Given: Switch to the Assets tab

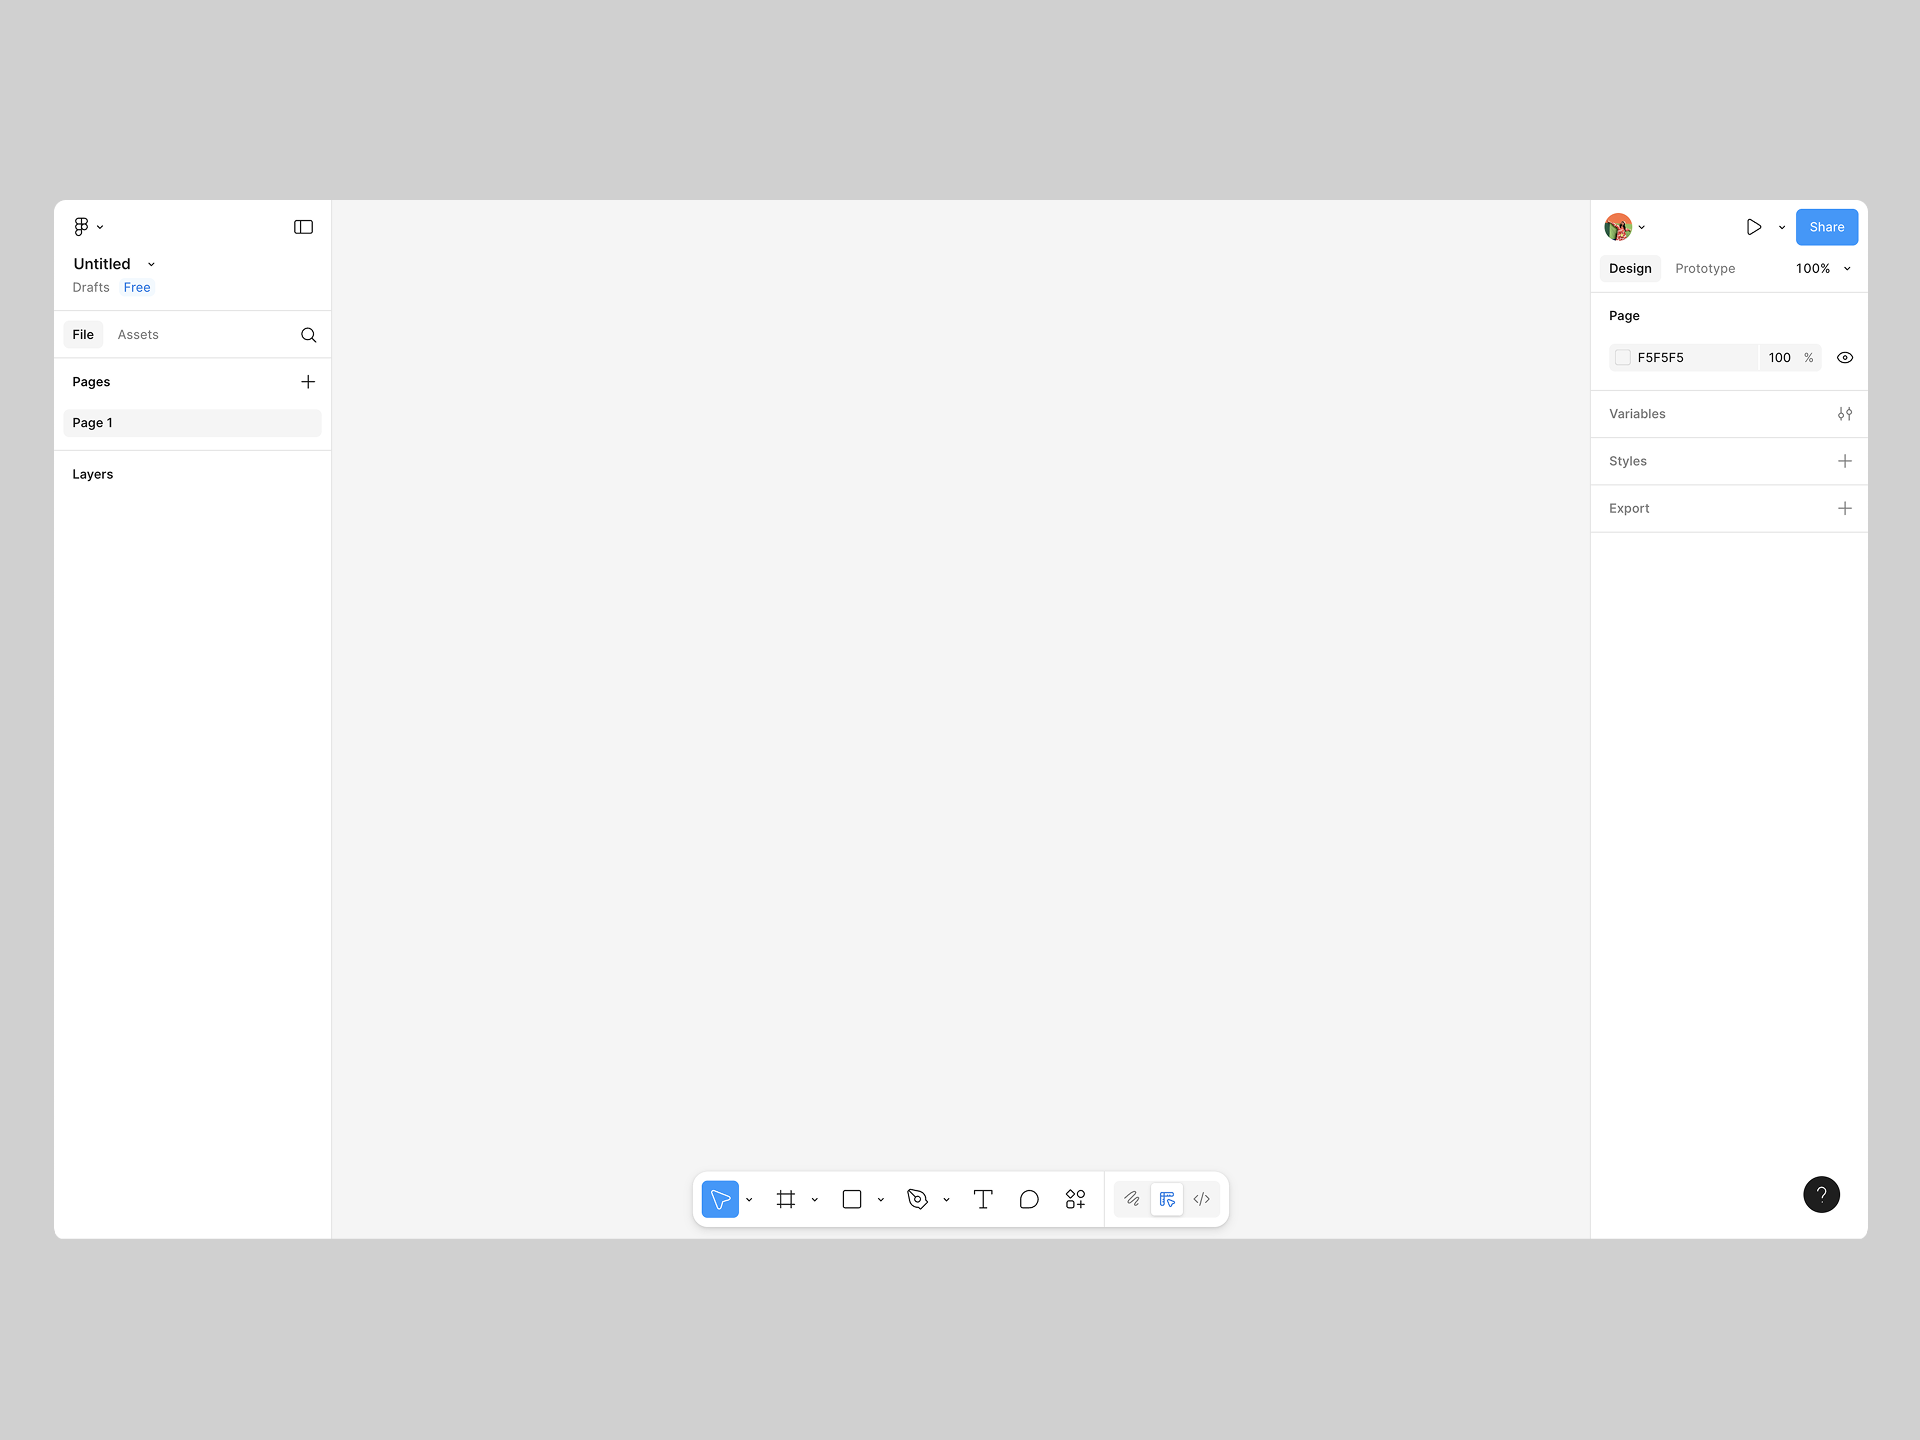Looking at the screenshot, I should point(138,335).
